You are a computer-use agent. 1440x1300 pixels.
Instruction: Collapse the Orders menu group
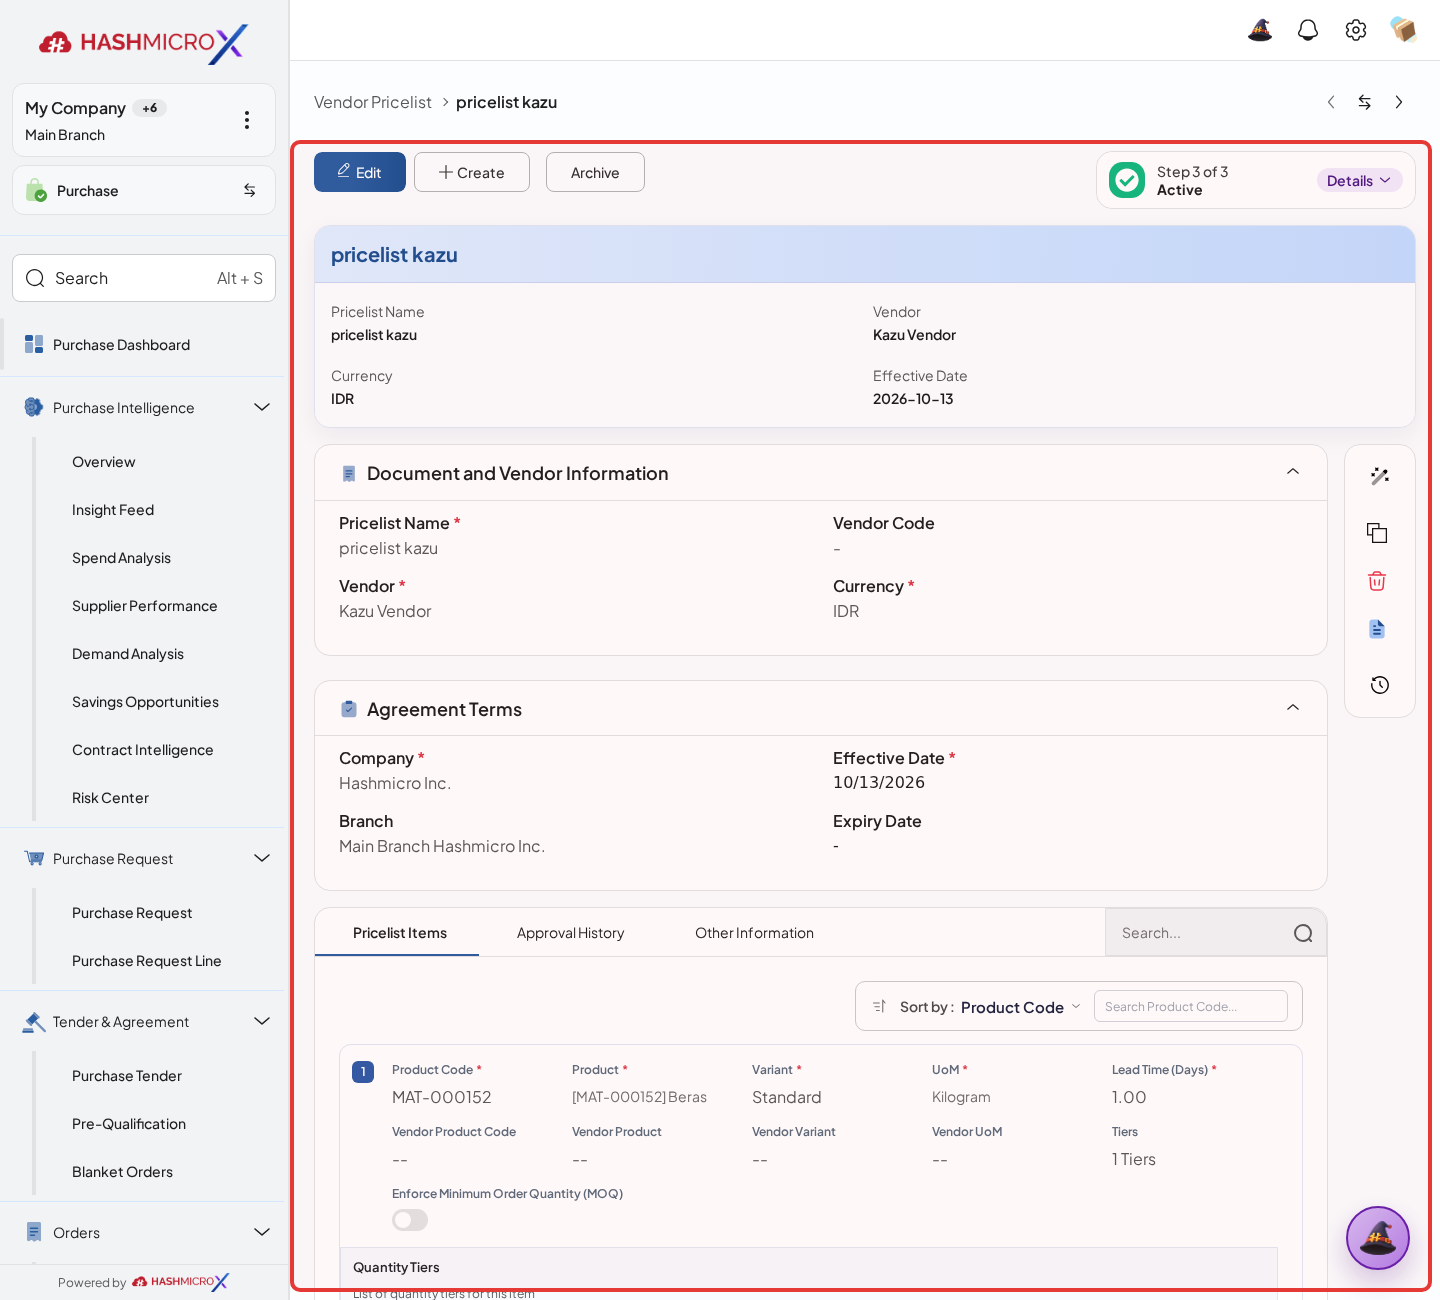click(x=262, y=1232)
